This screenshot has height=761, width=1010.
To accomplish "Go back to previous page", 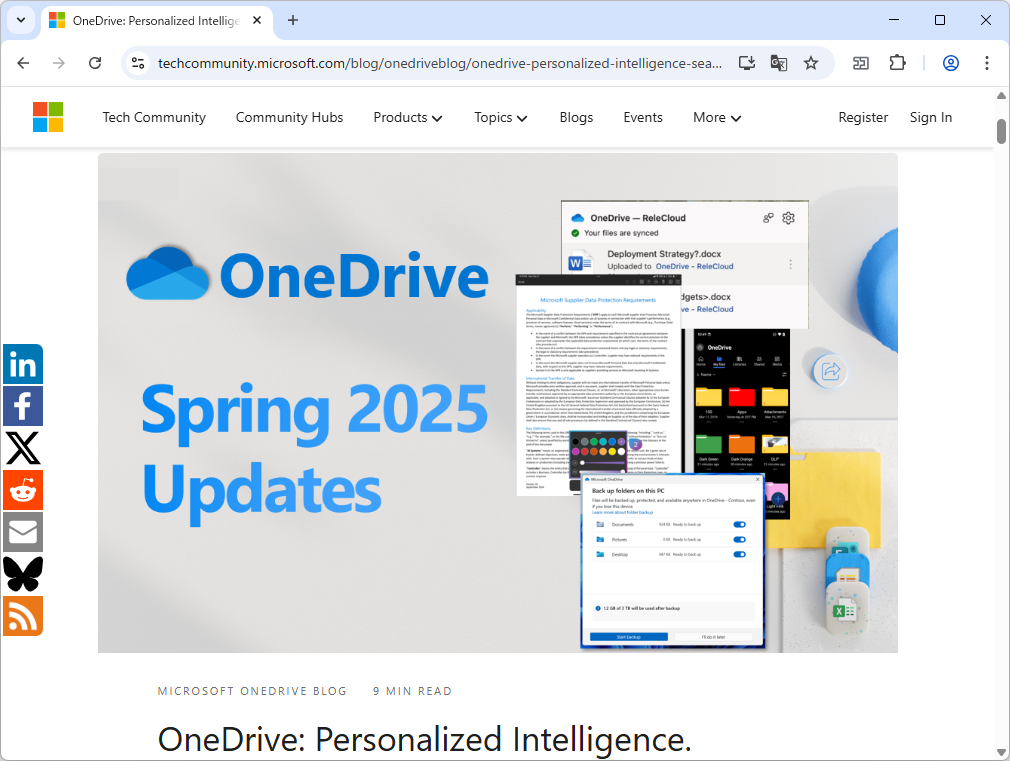I will (23, 63).
